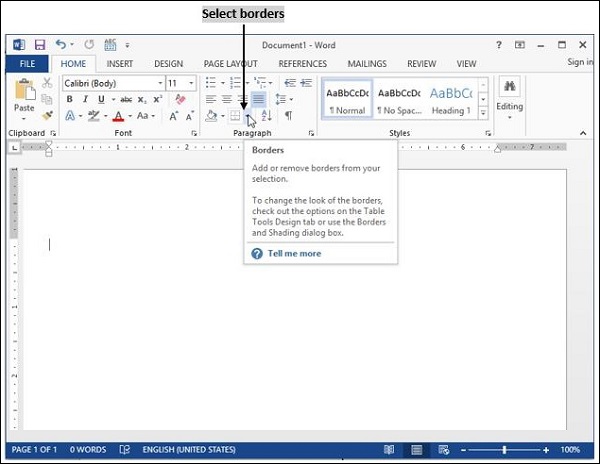The width and height of the screenshot is (600, 464).
Task: Apply Strikethrough to text
Action: pyautogui.click(x=124, y=100)
